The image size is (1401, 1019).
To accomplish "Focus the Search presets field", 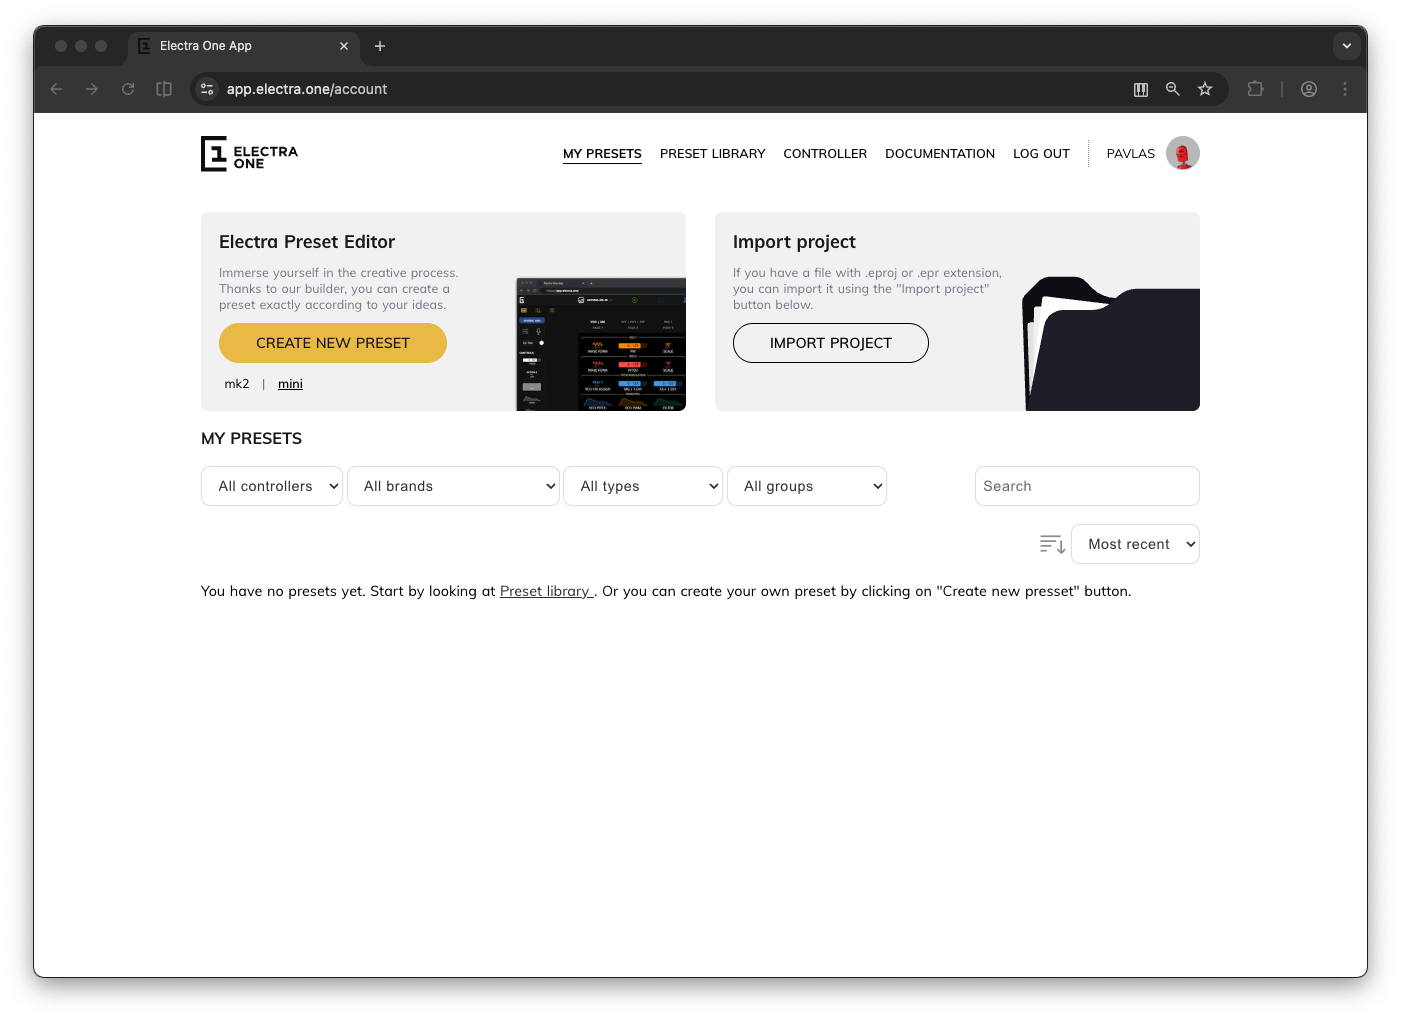I will [x=1087, y=486].
